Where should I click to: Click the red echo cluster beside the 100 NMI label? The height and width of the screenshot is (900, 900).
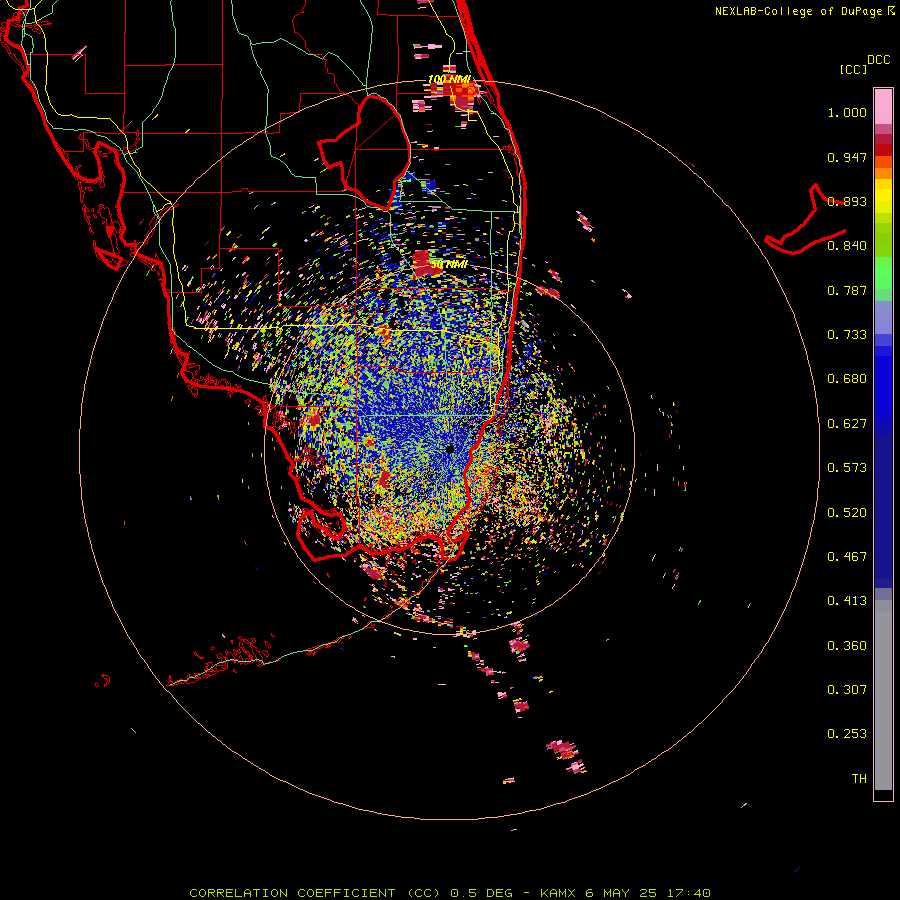coord(456,94)
